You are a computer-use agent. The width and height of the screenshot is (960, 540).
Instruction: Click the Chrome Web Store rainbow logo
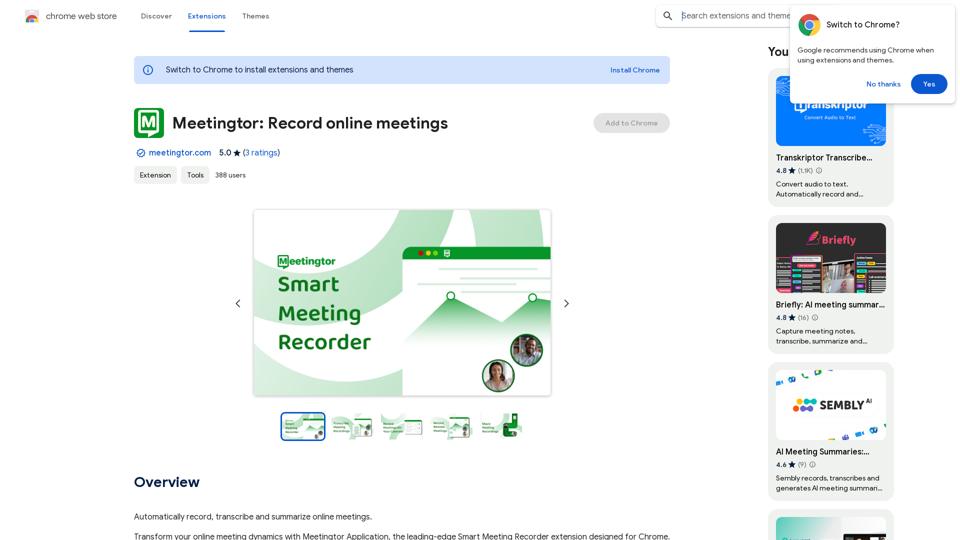32,17
